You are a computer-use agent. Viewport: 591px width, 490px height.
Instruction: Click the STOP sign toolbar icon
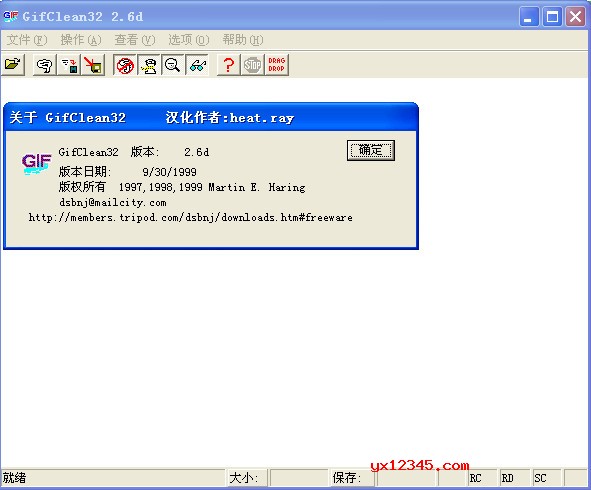click(253, 65)
